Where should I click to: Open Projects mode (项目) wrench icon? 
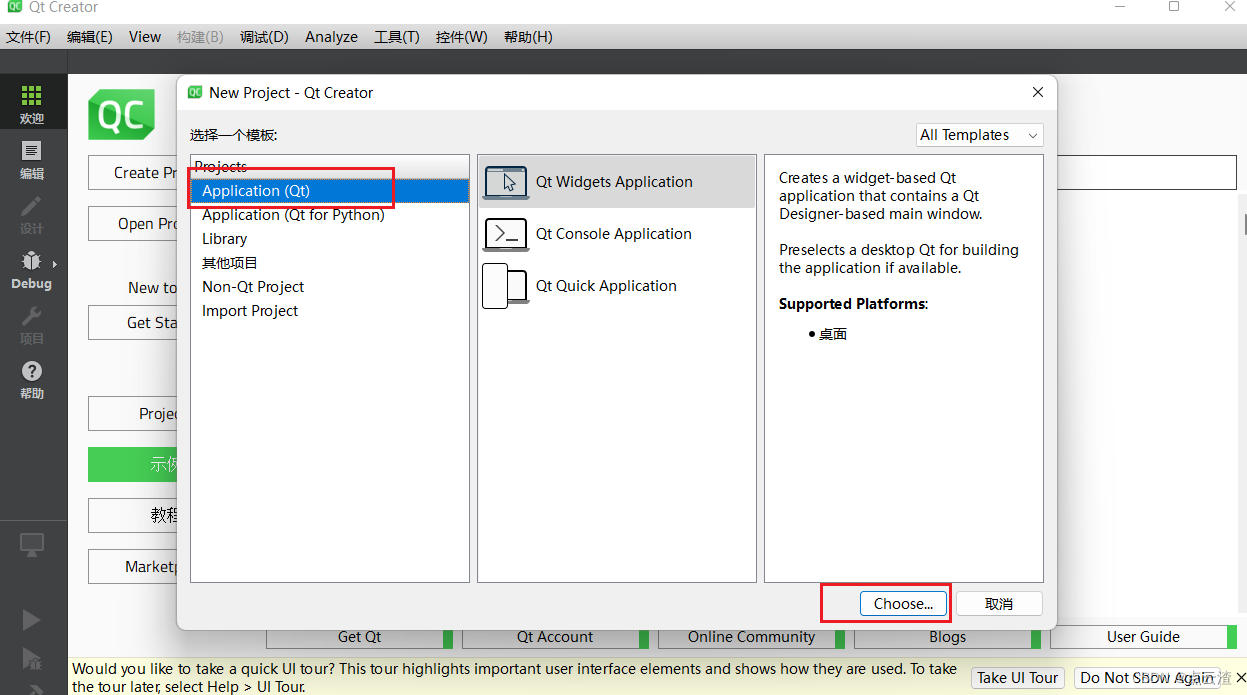(31, 316)
